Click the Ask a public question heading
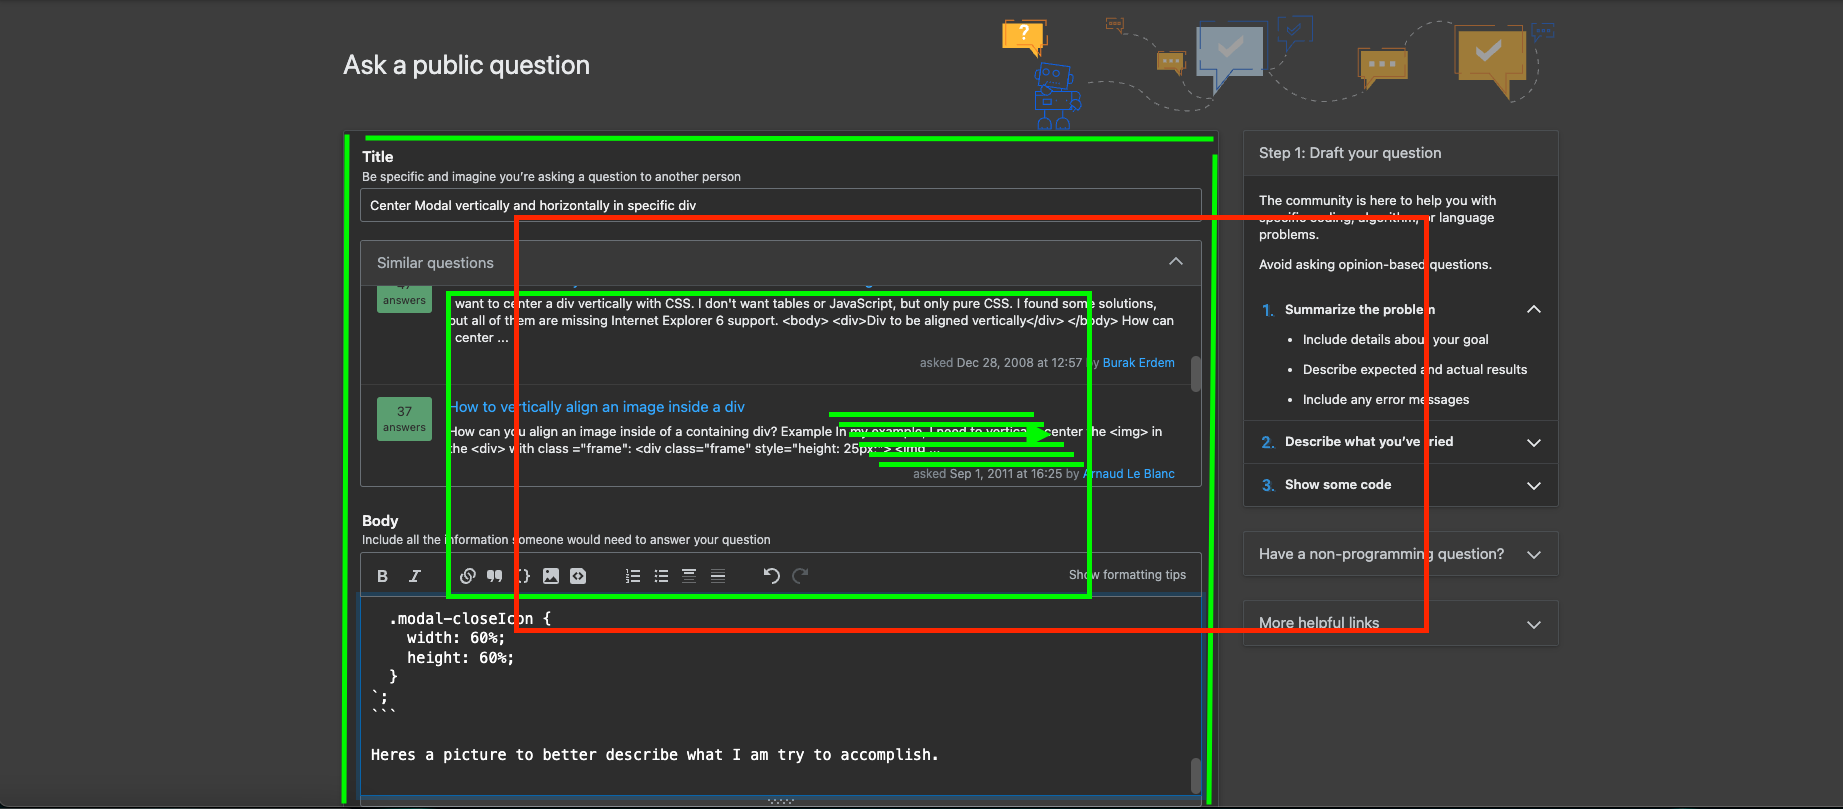Viewport: 1843px width, 809px height. coord(466,65)
